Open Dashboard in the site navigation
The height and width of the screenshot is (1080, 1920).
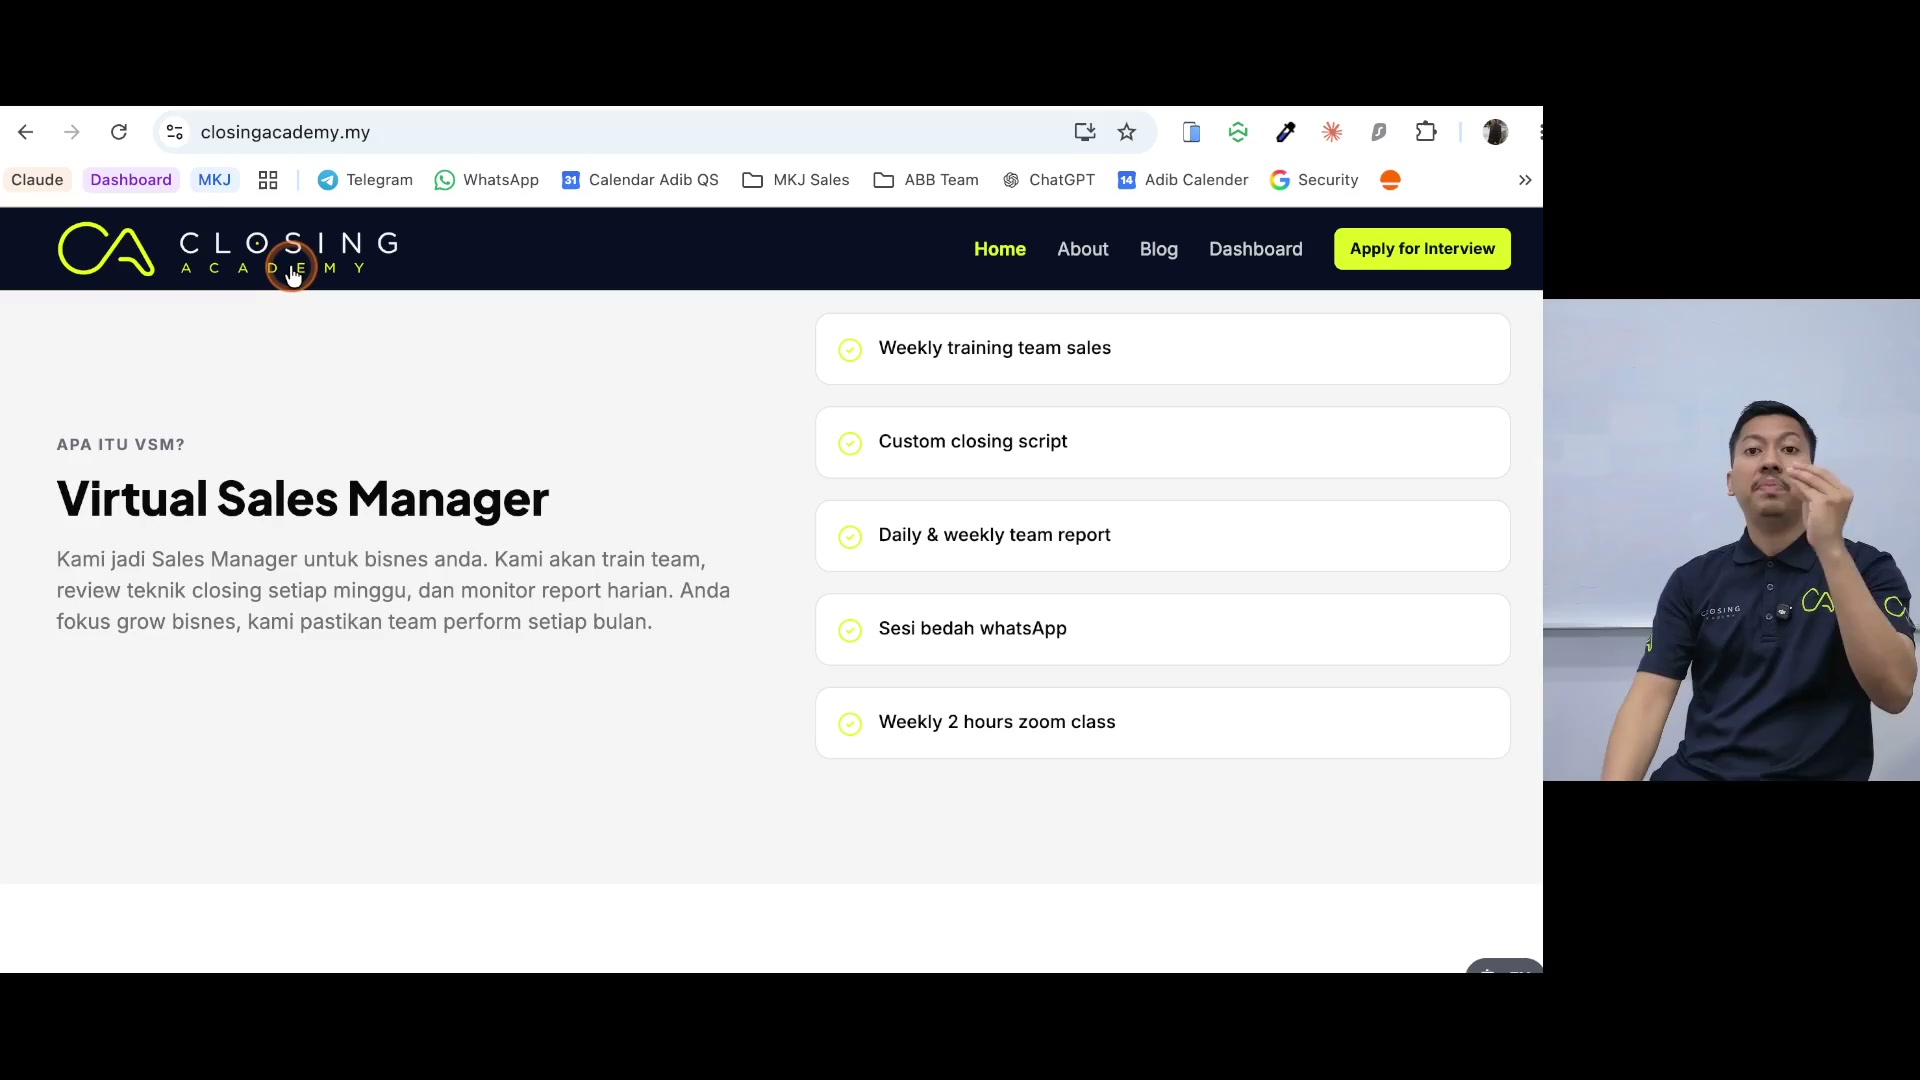1256,249
